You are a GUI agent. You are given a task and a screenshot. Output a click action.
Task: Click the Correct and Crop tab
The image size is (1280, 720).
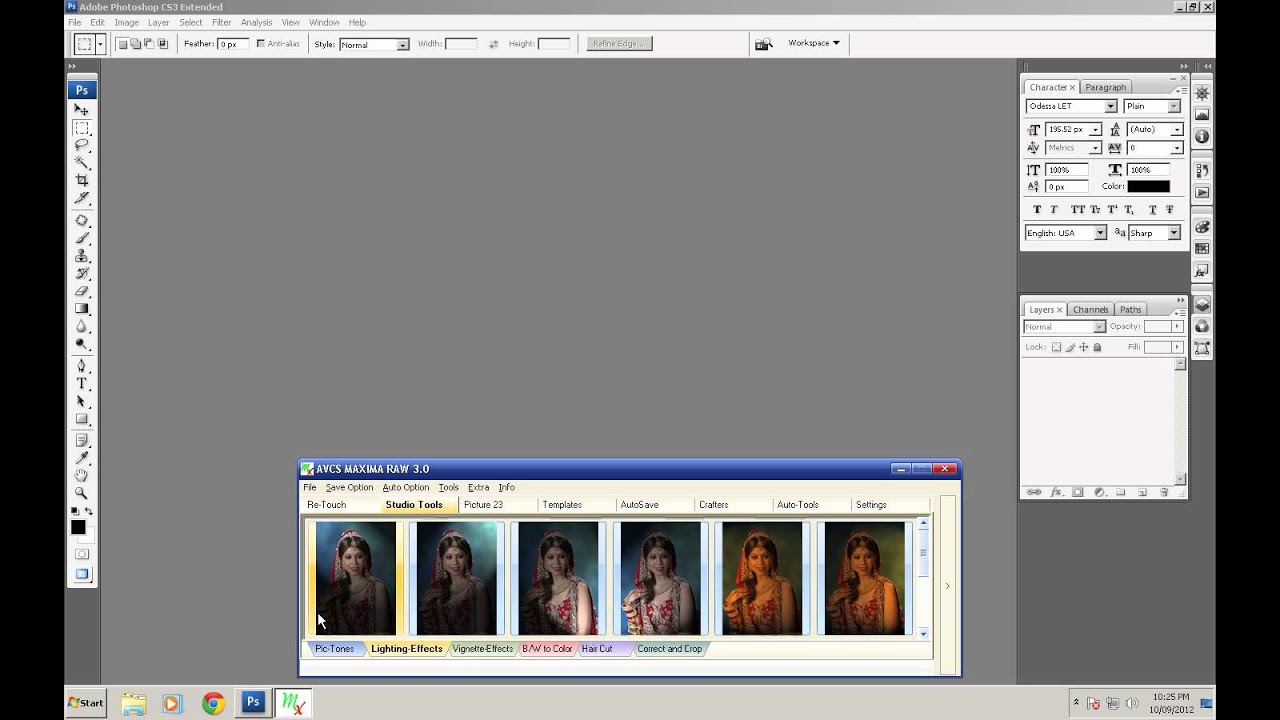(x=669, y=649)
